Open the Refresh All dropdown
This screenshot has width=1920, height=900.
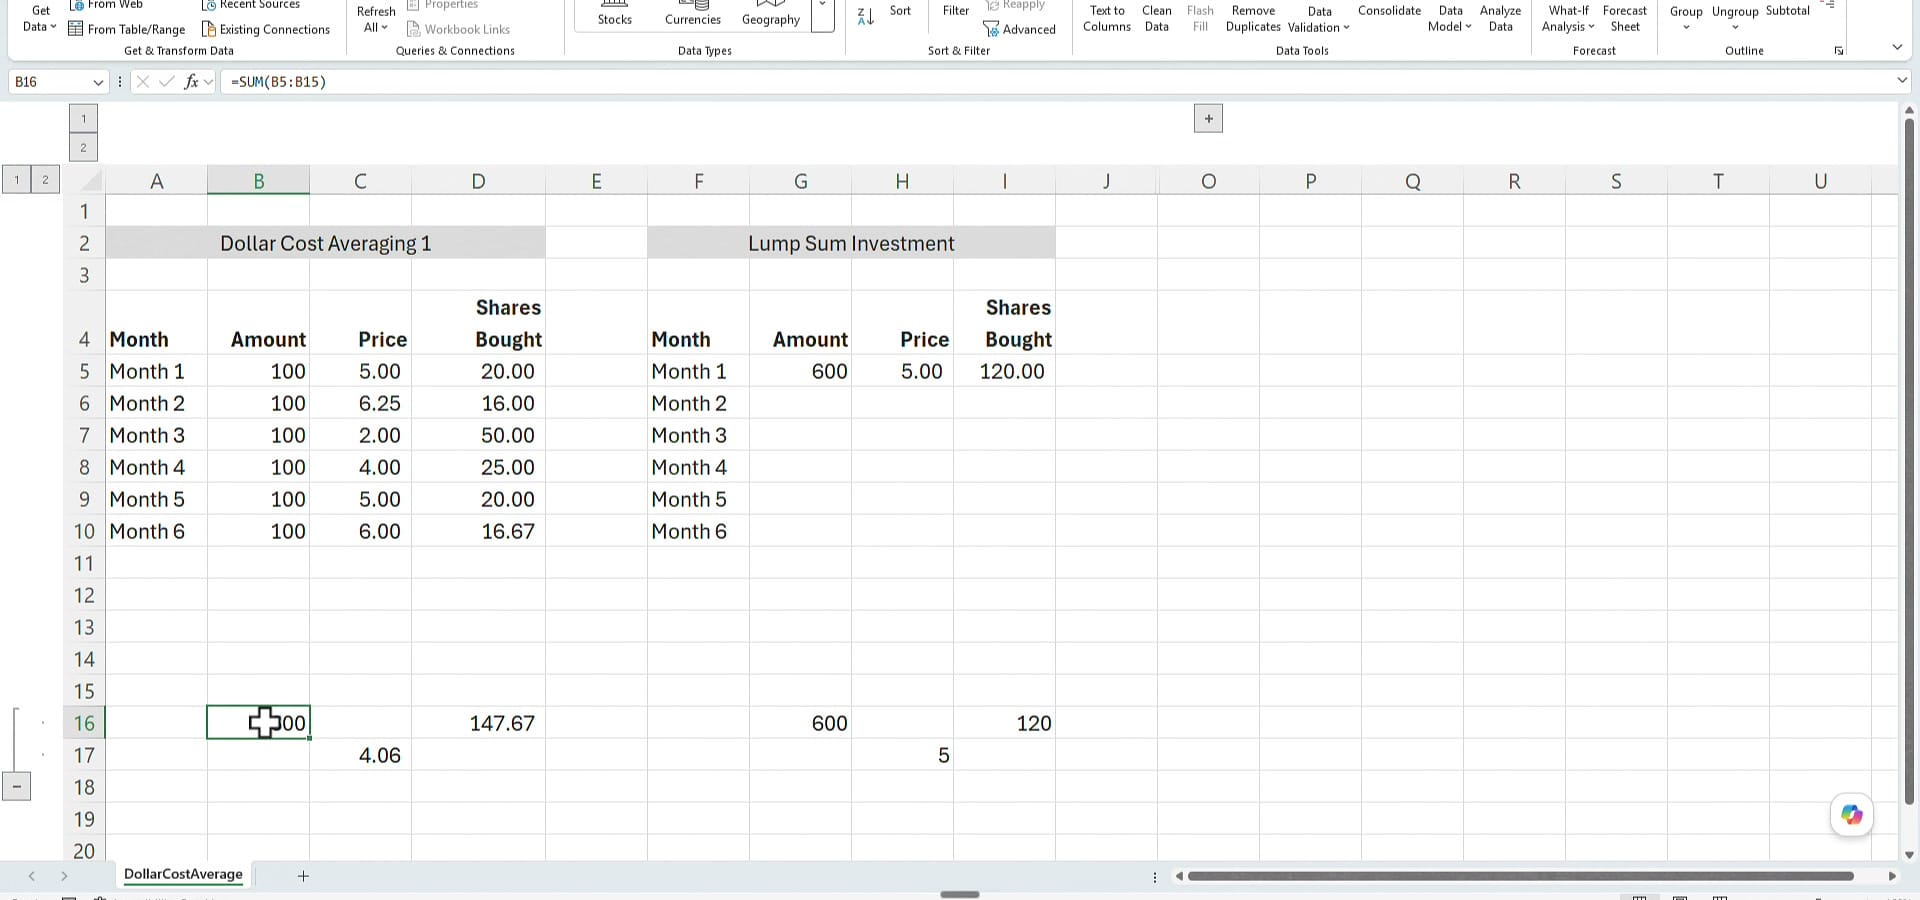pos(376,19)
